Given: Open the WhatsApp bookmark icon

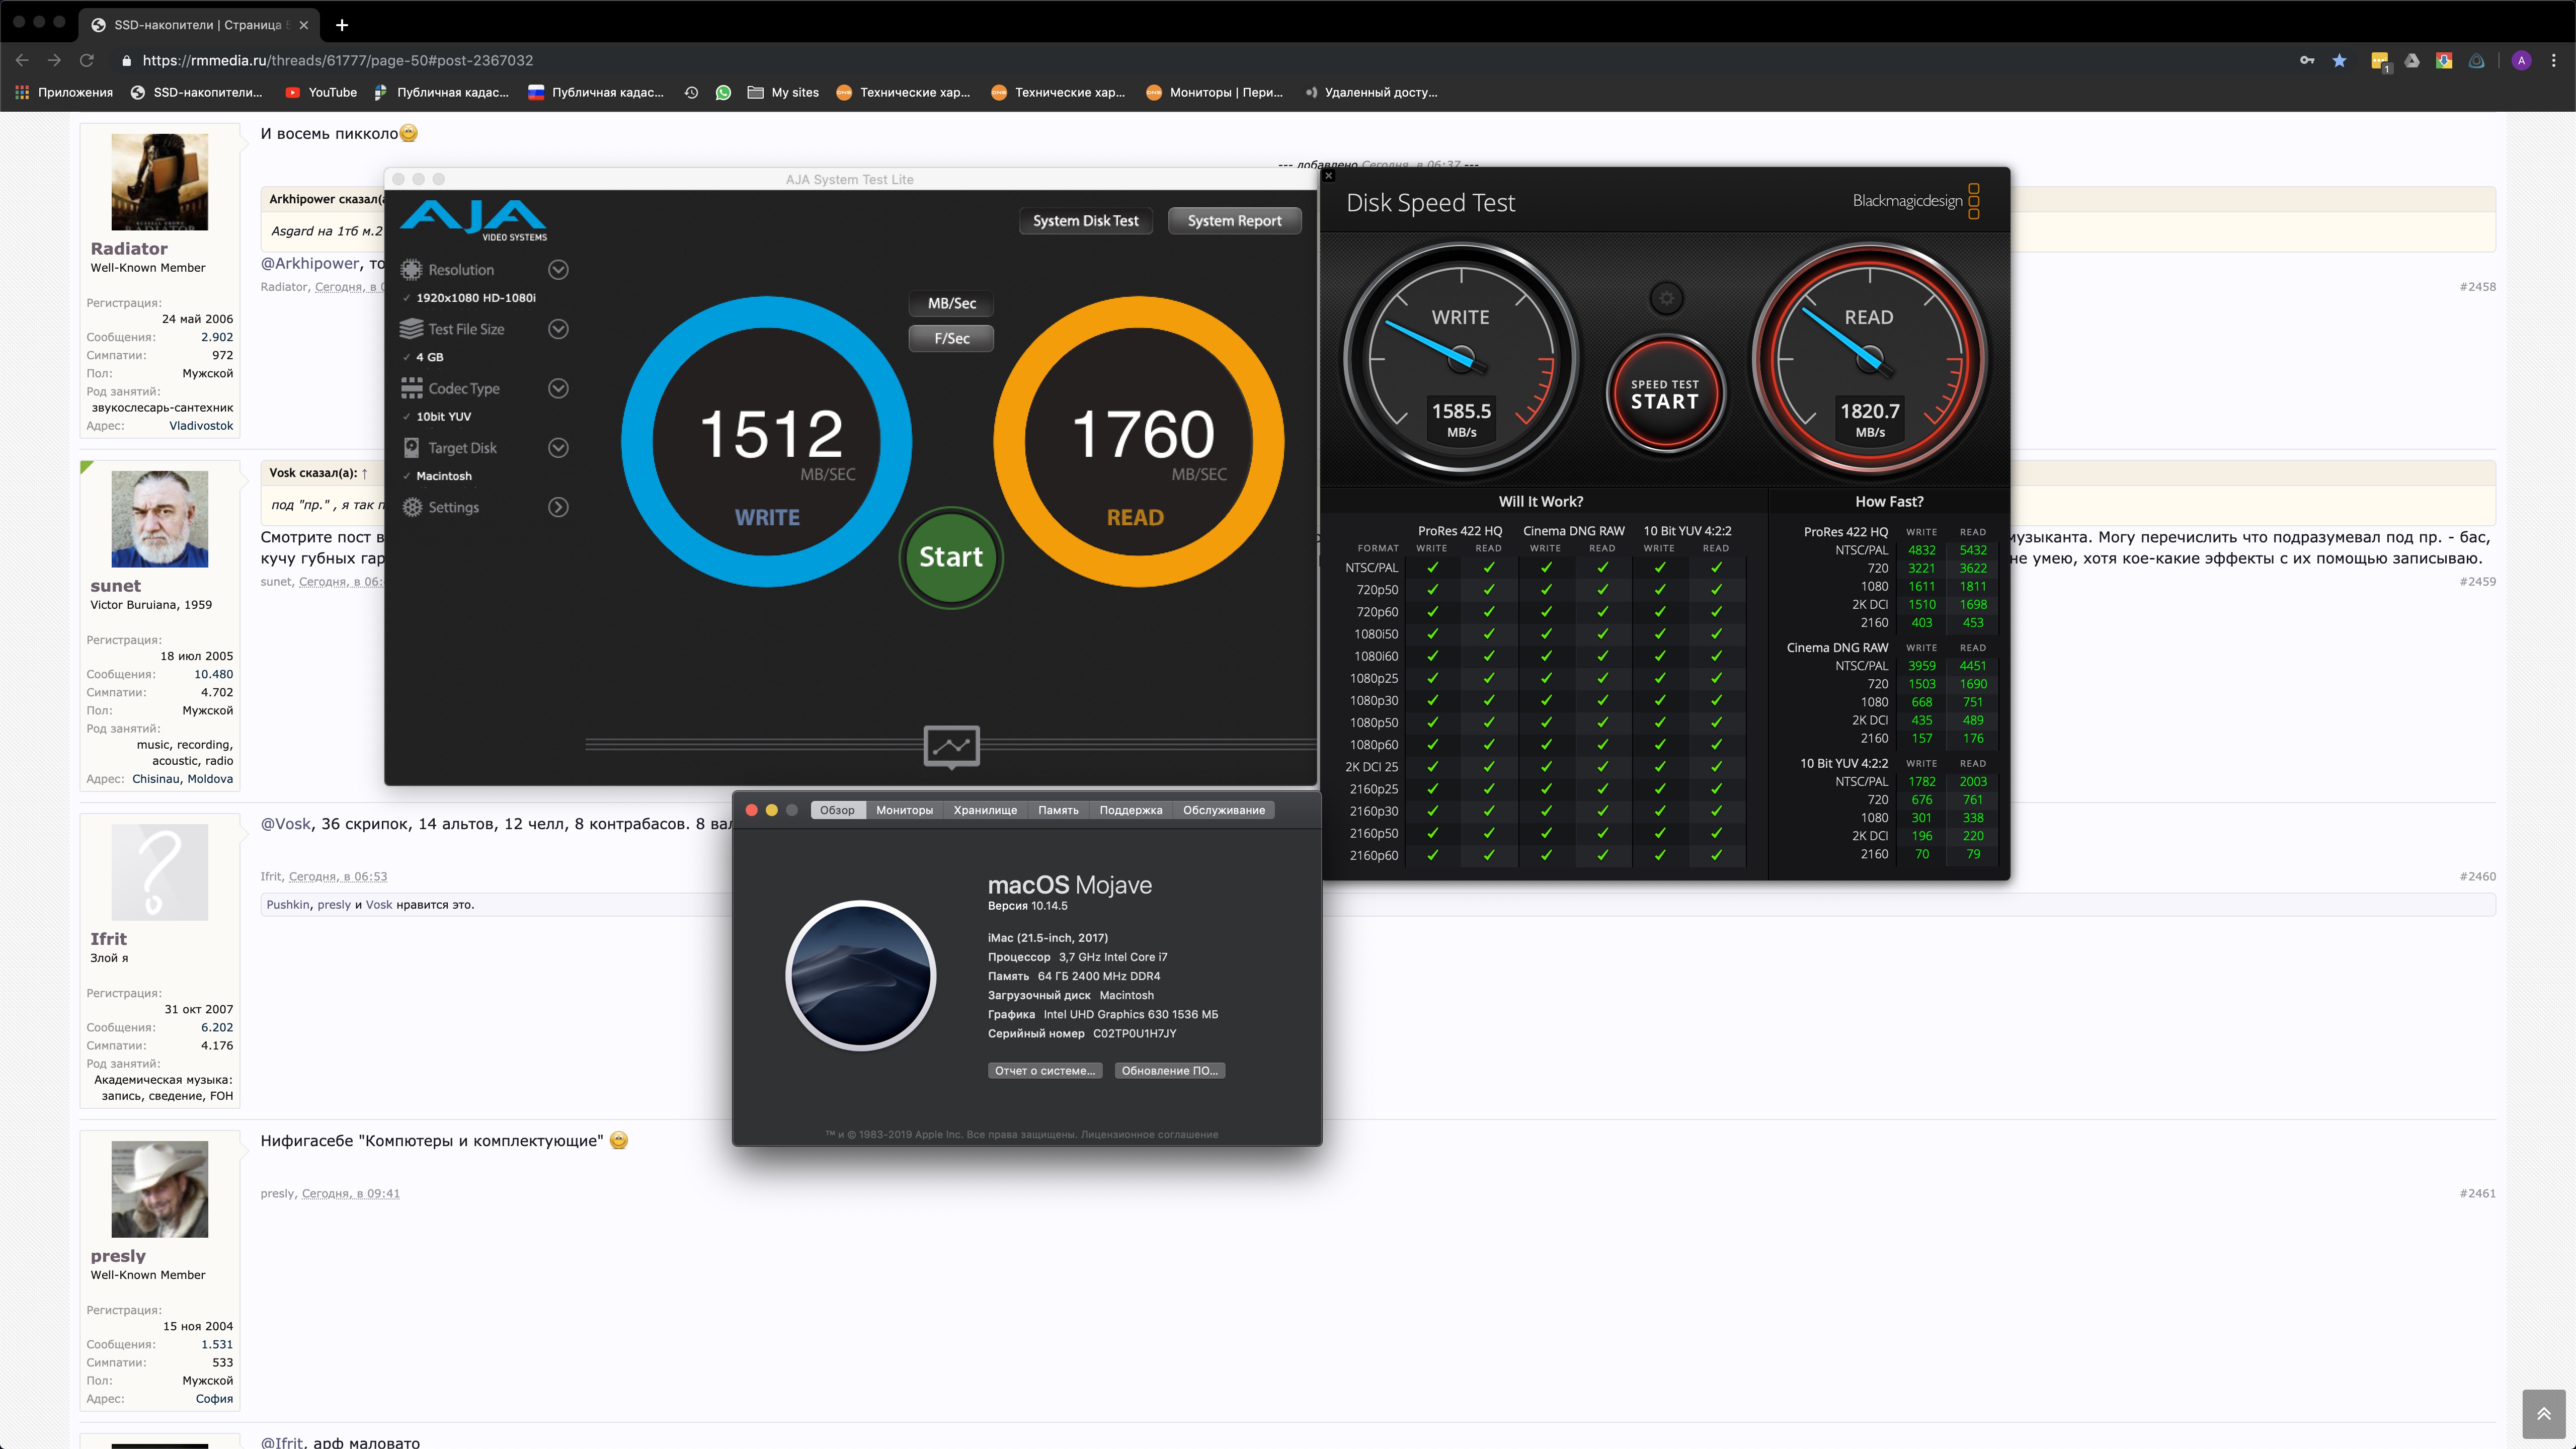Looking at the screenshot, I should click(723, 93).
